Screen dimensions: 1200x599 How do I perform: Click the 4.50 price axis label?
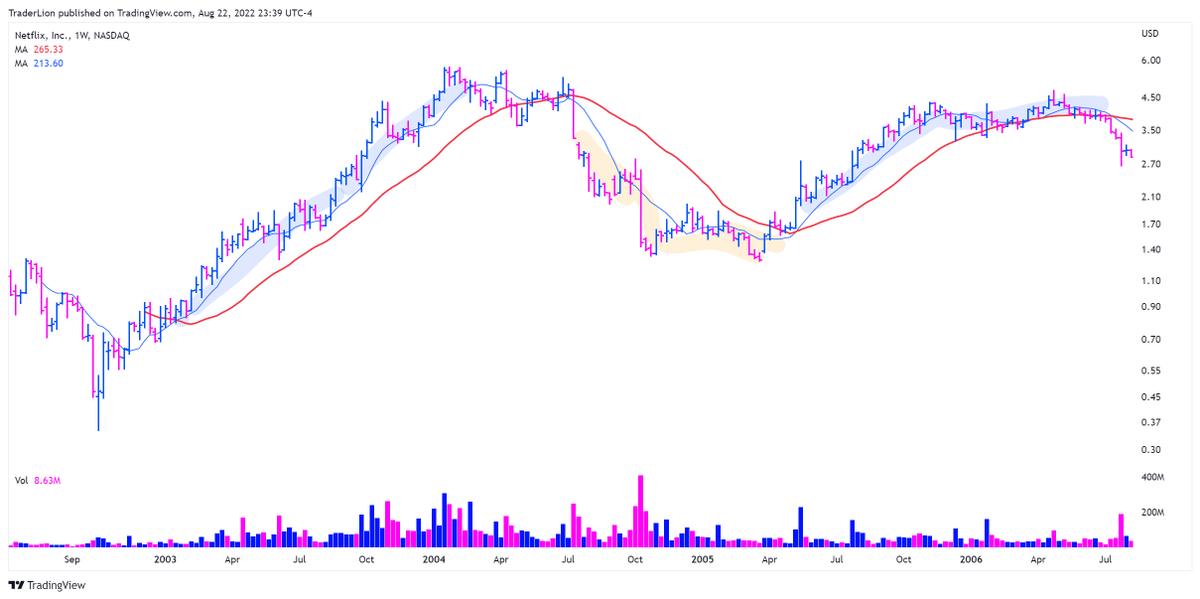coord(1150,98)
